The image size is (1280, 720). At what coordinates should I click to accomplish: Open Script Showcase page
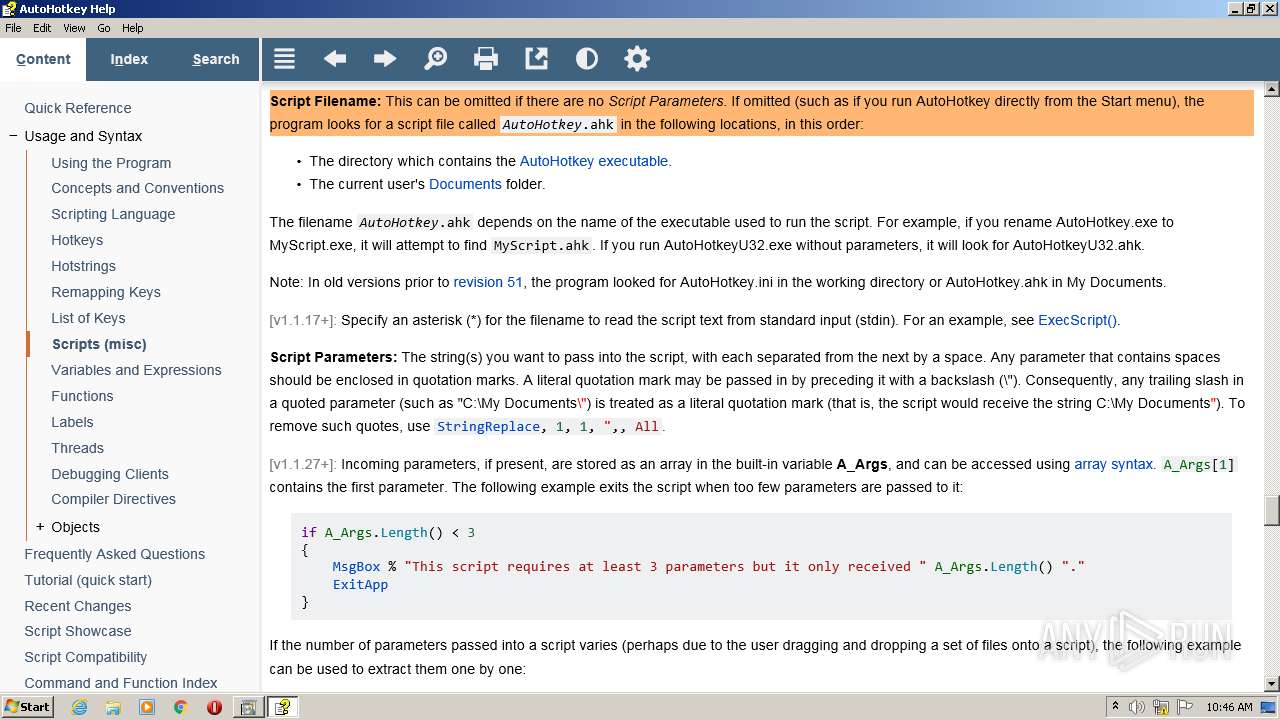[78, 631]
